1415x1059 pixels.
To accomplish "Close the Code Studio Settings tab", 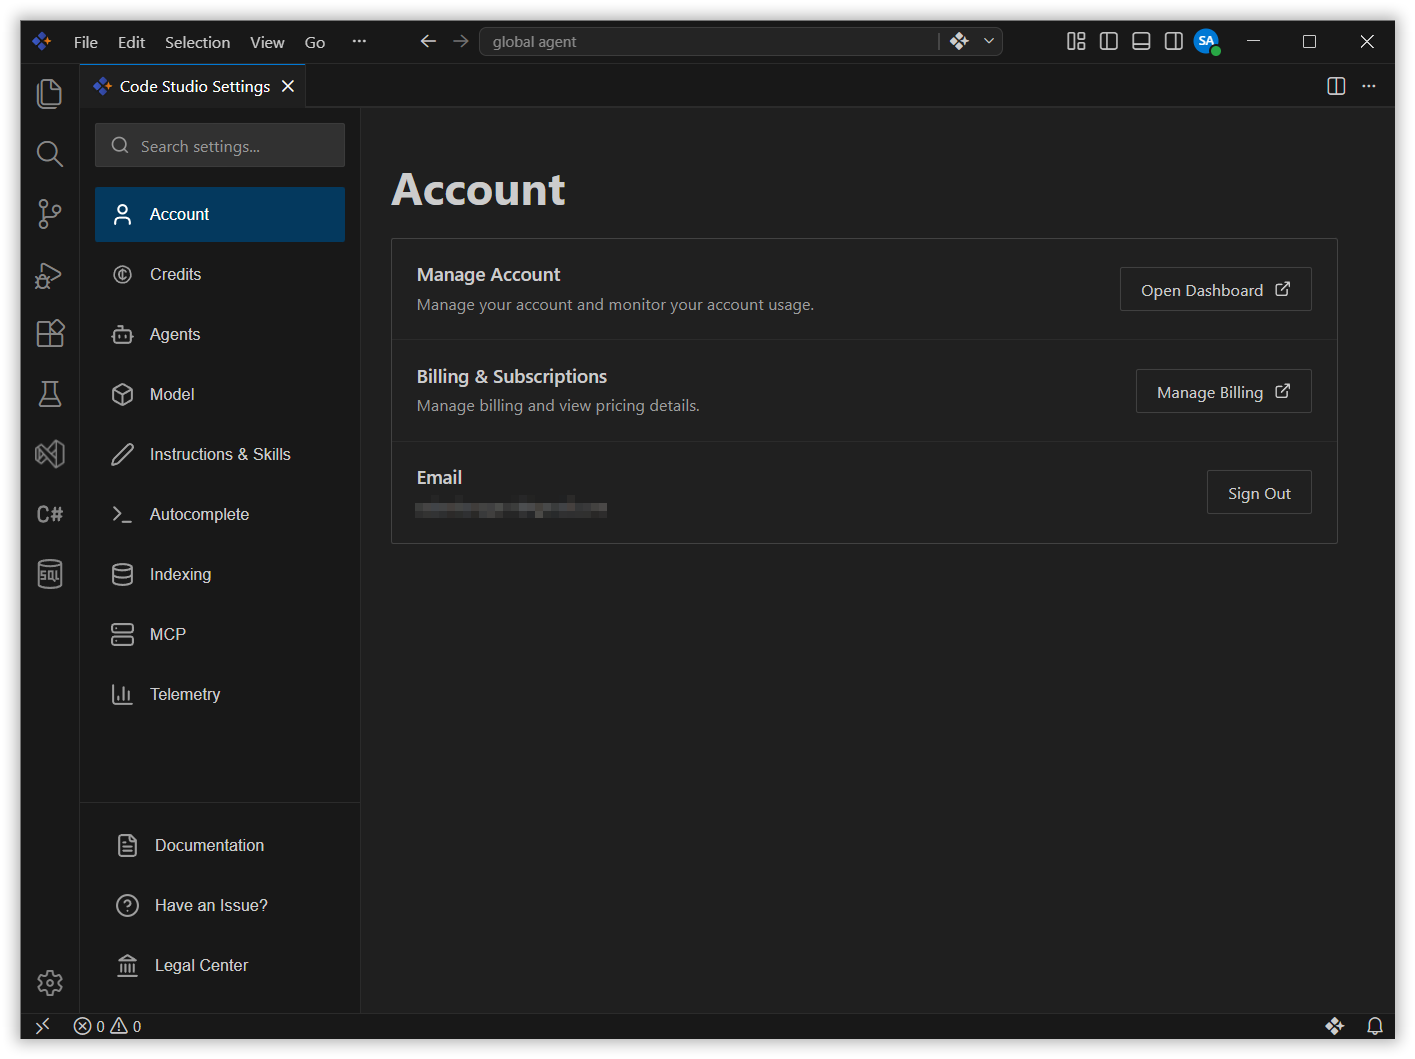I will tap(288, 86).
